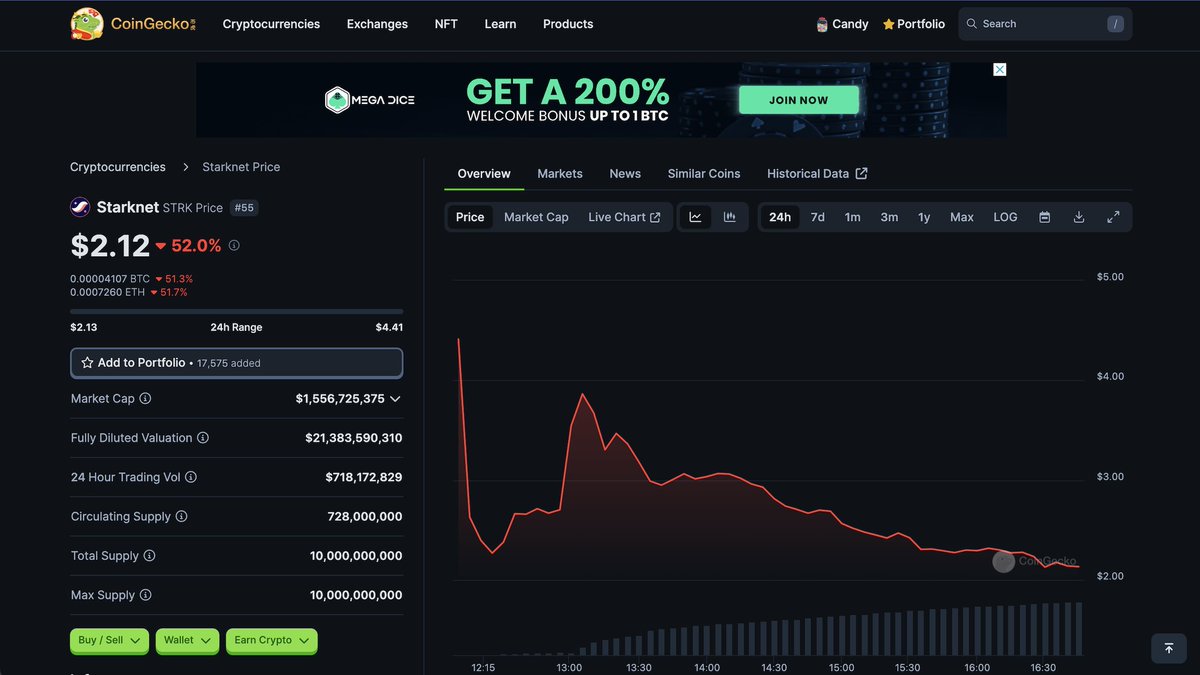
Task: Select the 1m time range
Action: (853, 217)
